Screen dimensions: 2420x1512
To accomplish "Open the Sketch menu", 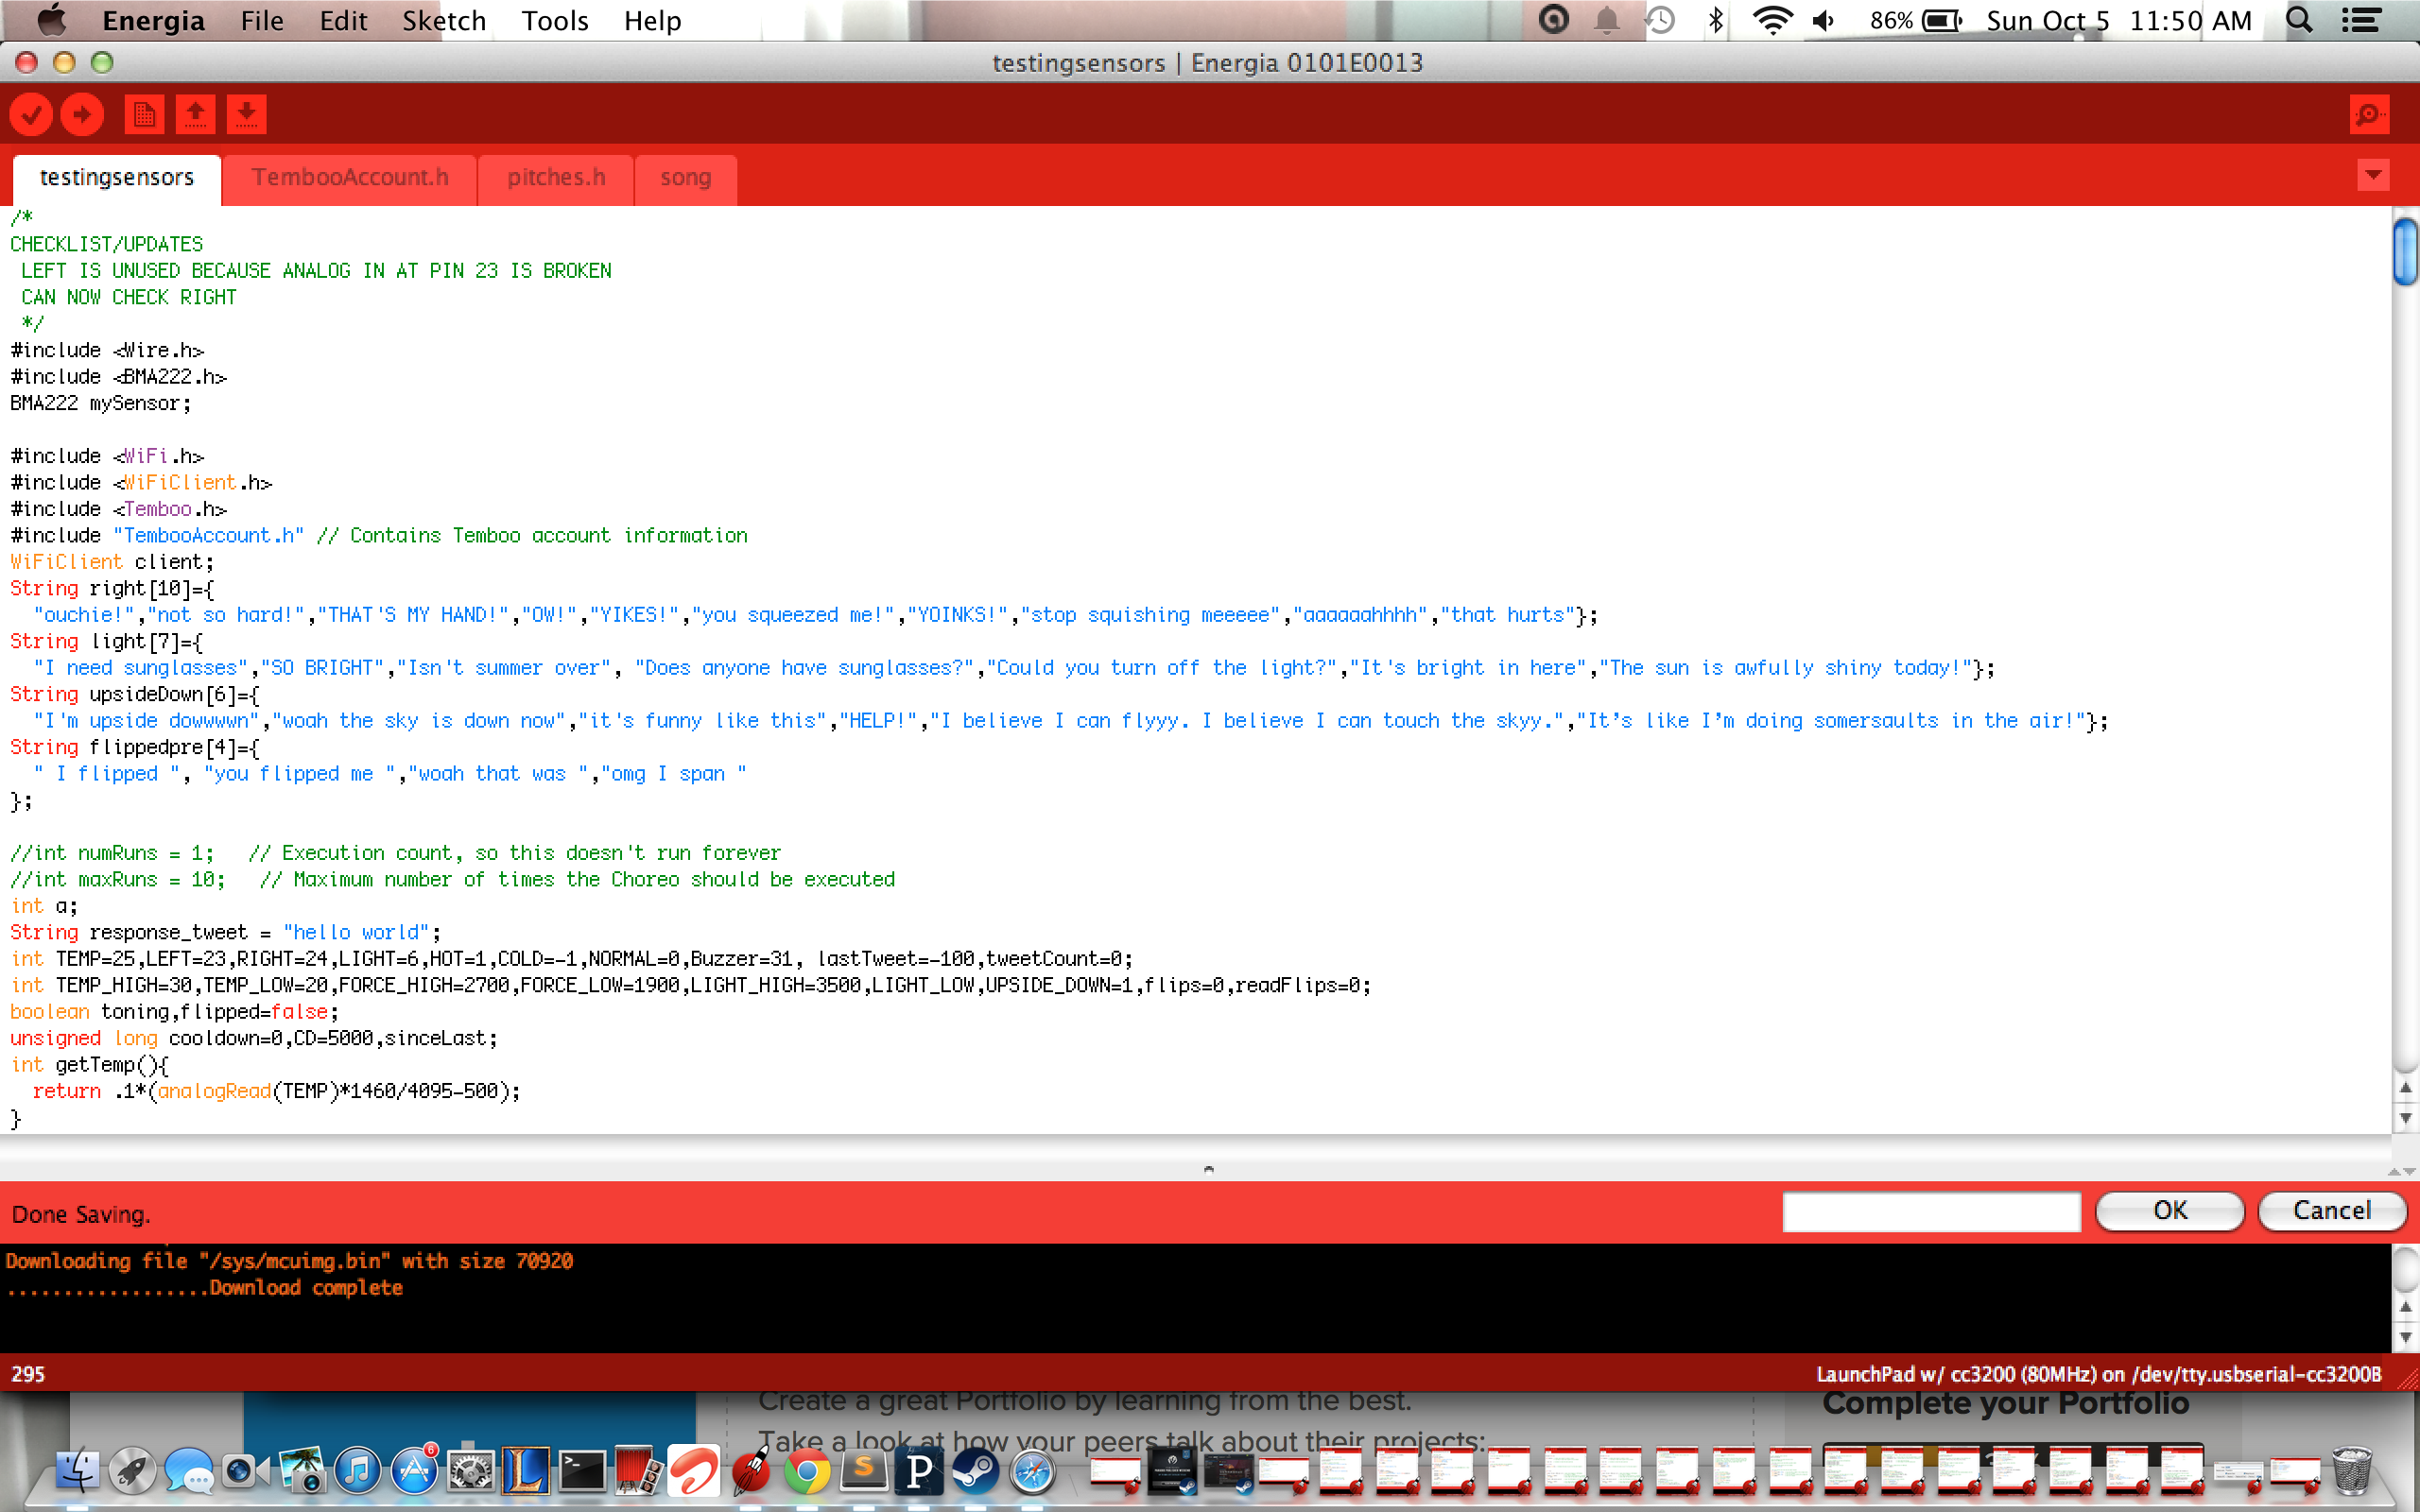I will (x=443, y=20).
